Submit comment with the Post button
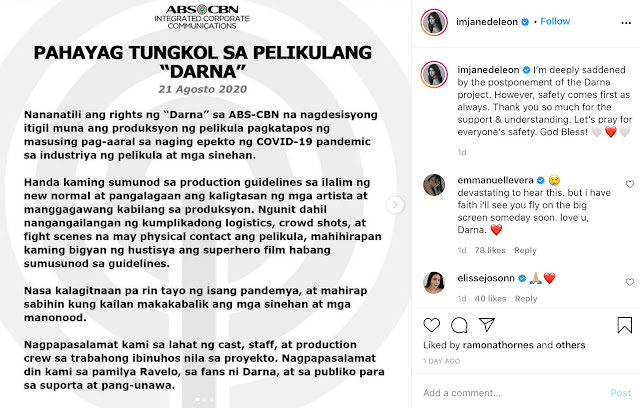The image size is (640, 408). 621,393
